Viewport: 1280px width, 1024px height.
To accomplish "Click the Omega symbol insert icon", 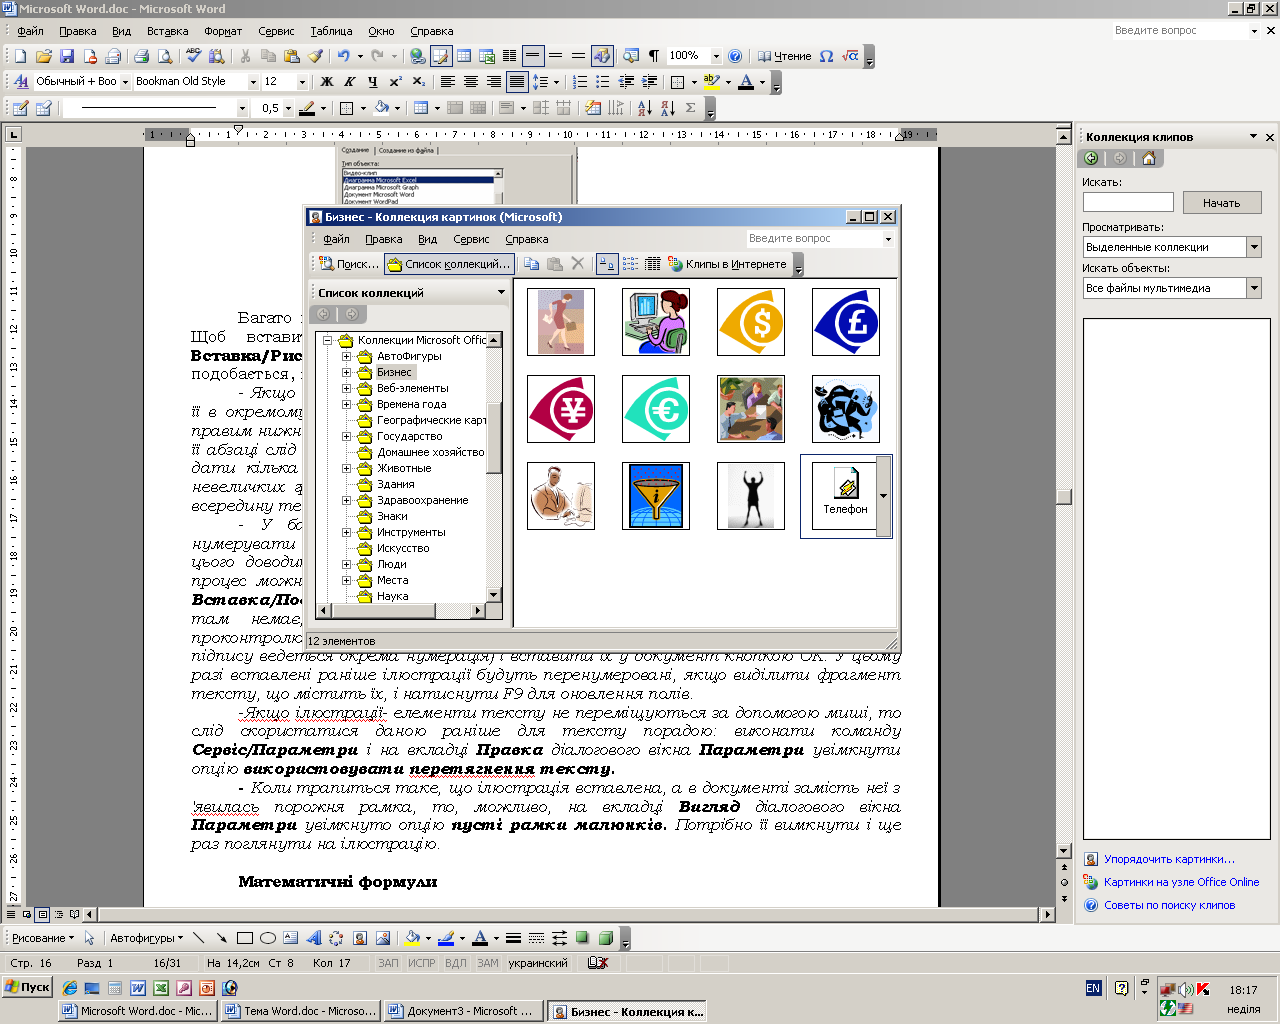I will click(x=826, y=56).
